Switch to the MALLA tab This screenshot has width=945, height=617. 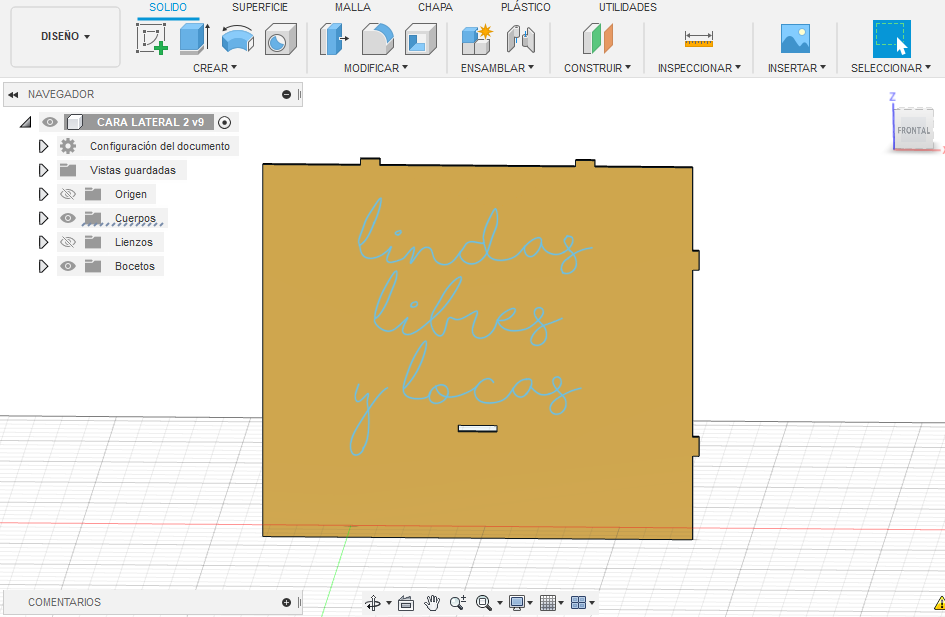pyautogui.click(x=353, y=7)
